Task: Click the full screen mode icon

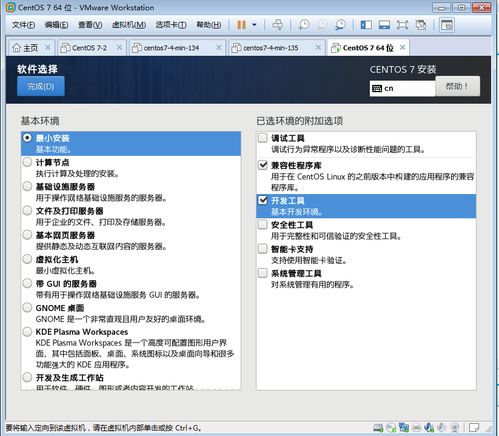Action: (402, 25)
